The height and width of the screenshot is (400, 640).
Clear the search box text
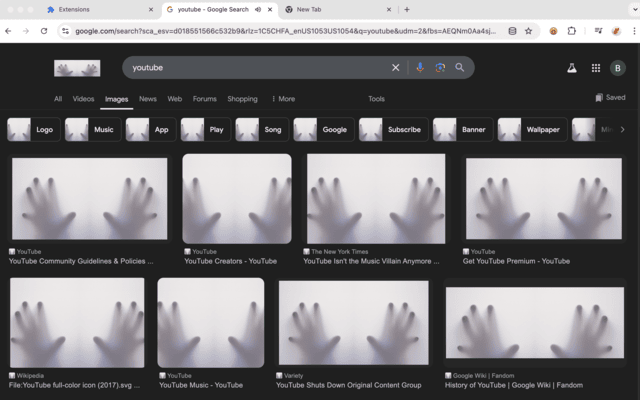395,68
